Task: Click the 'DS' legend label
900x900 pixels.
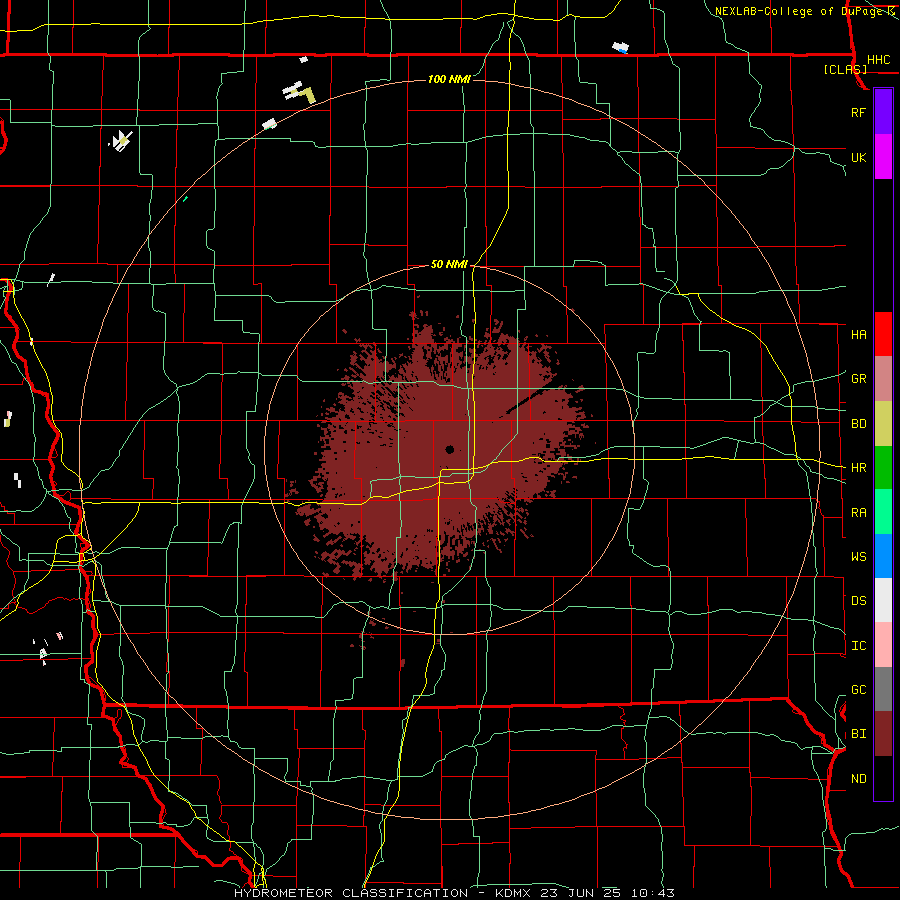Action: coord(859,601)
